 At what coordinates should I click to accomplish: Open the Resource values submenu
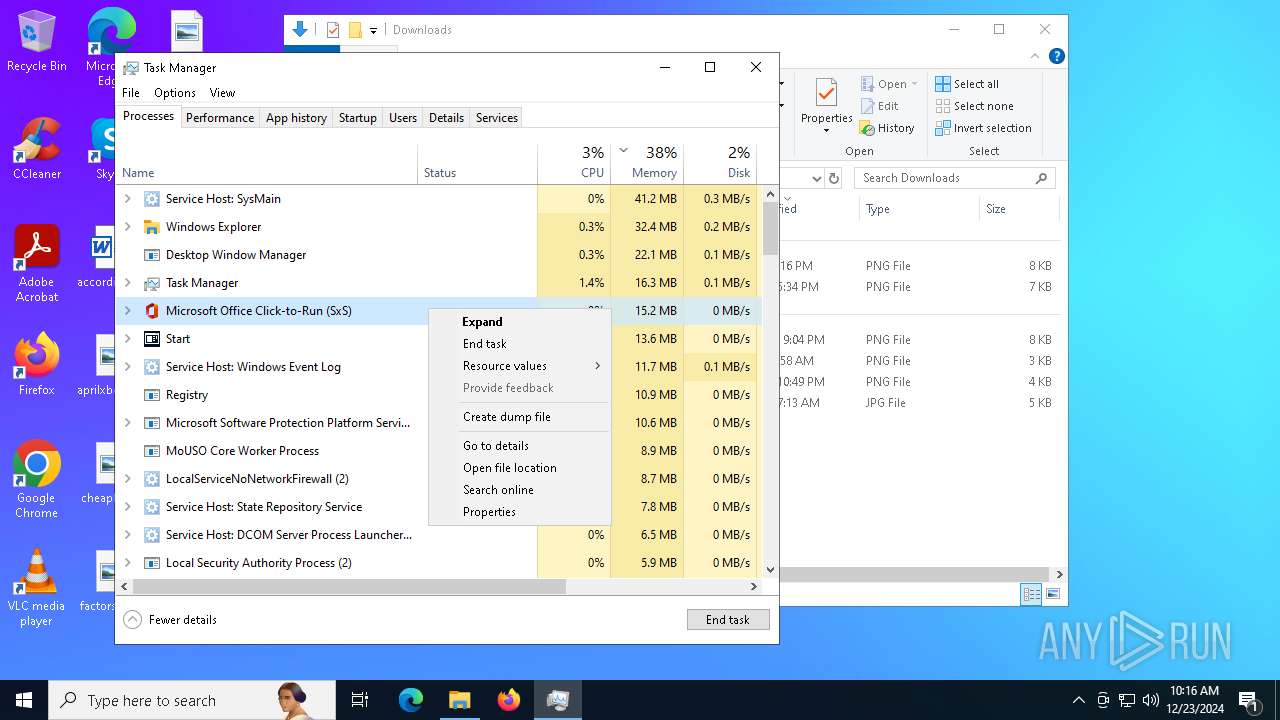click(x=519, y=366)
